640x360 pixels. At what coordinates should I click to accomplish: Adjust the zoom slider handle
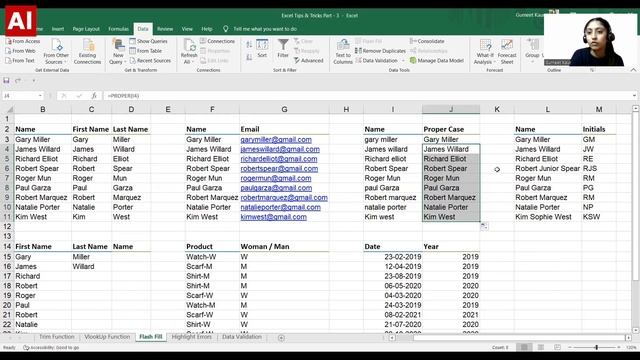coord(596,347)
